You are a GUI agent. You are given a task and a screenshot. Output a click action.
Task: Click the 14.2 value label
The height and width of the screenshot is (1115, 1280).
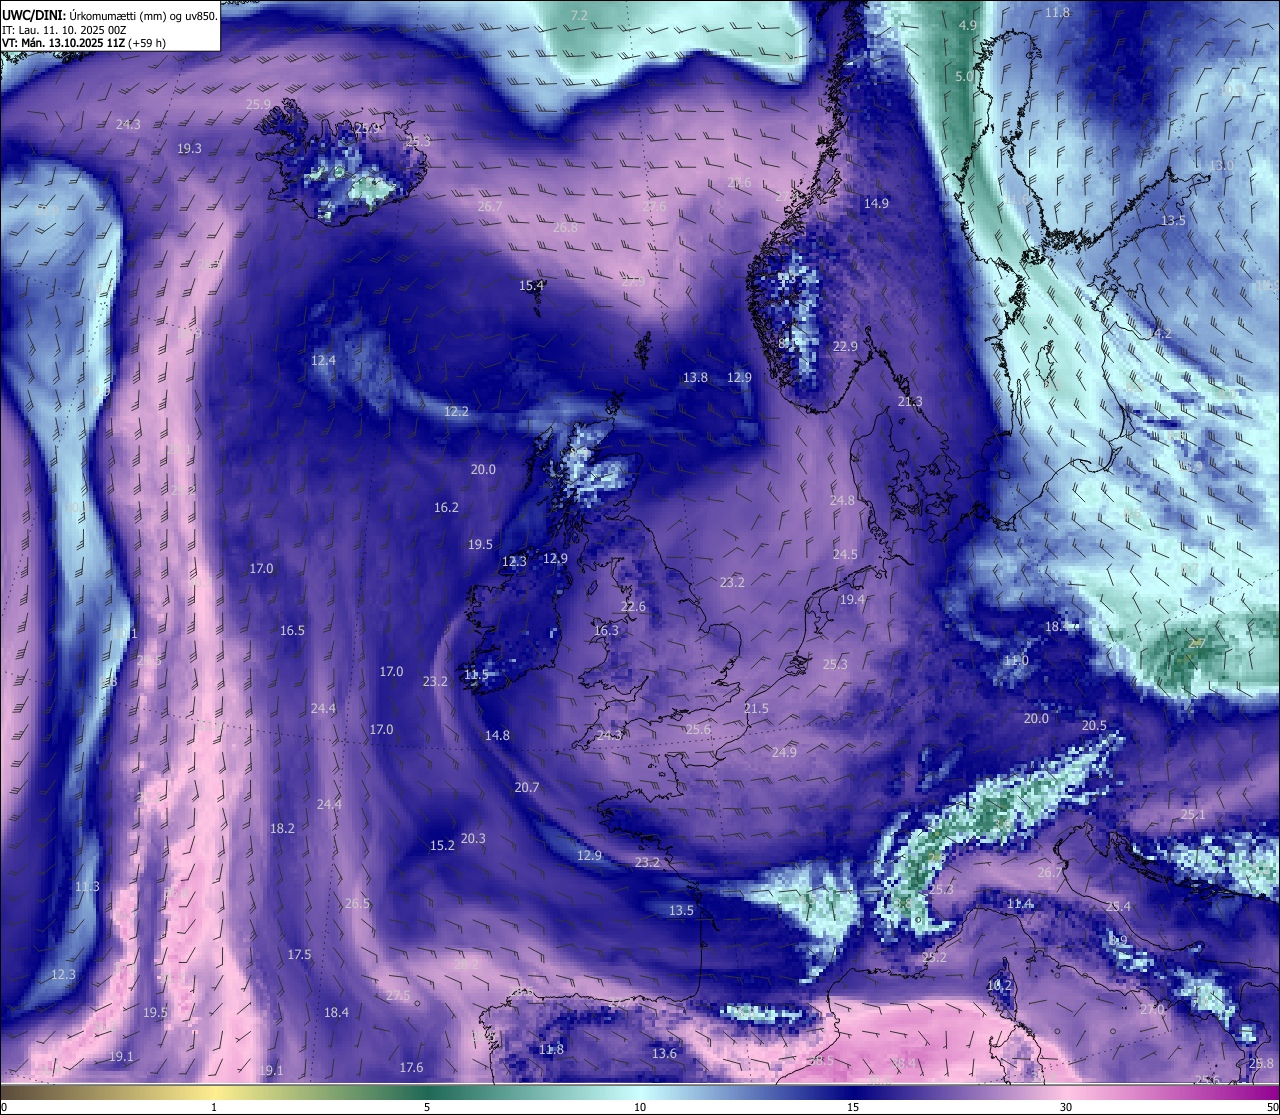click(1158, 333)
